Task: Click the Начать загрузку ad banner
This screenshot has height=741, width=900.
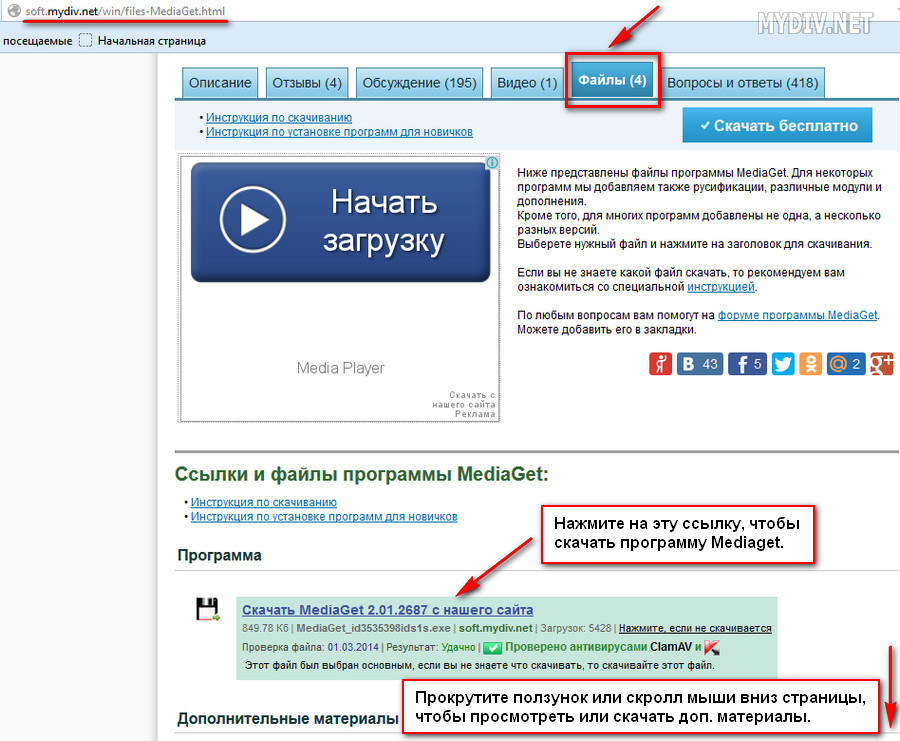Action: click(340, 222)
